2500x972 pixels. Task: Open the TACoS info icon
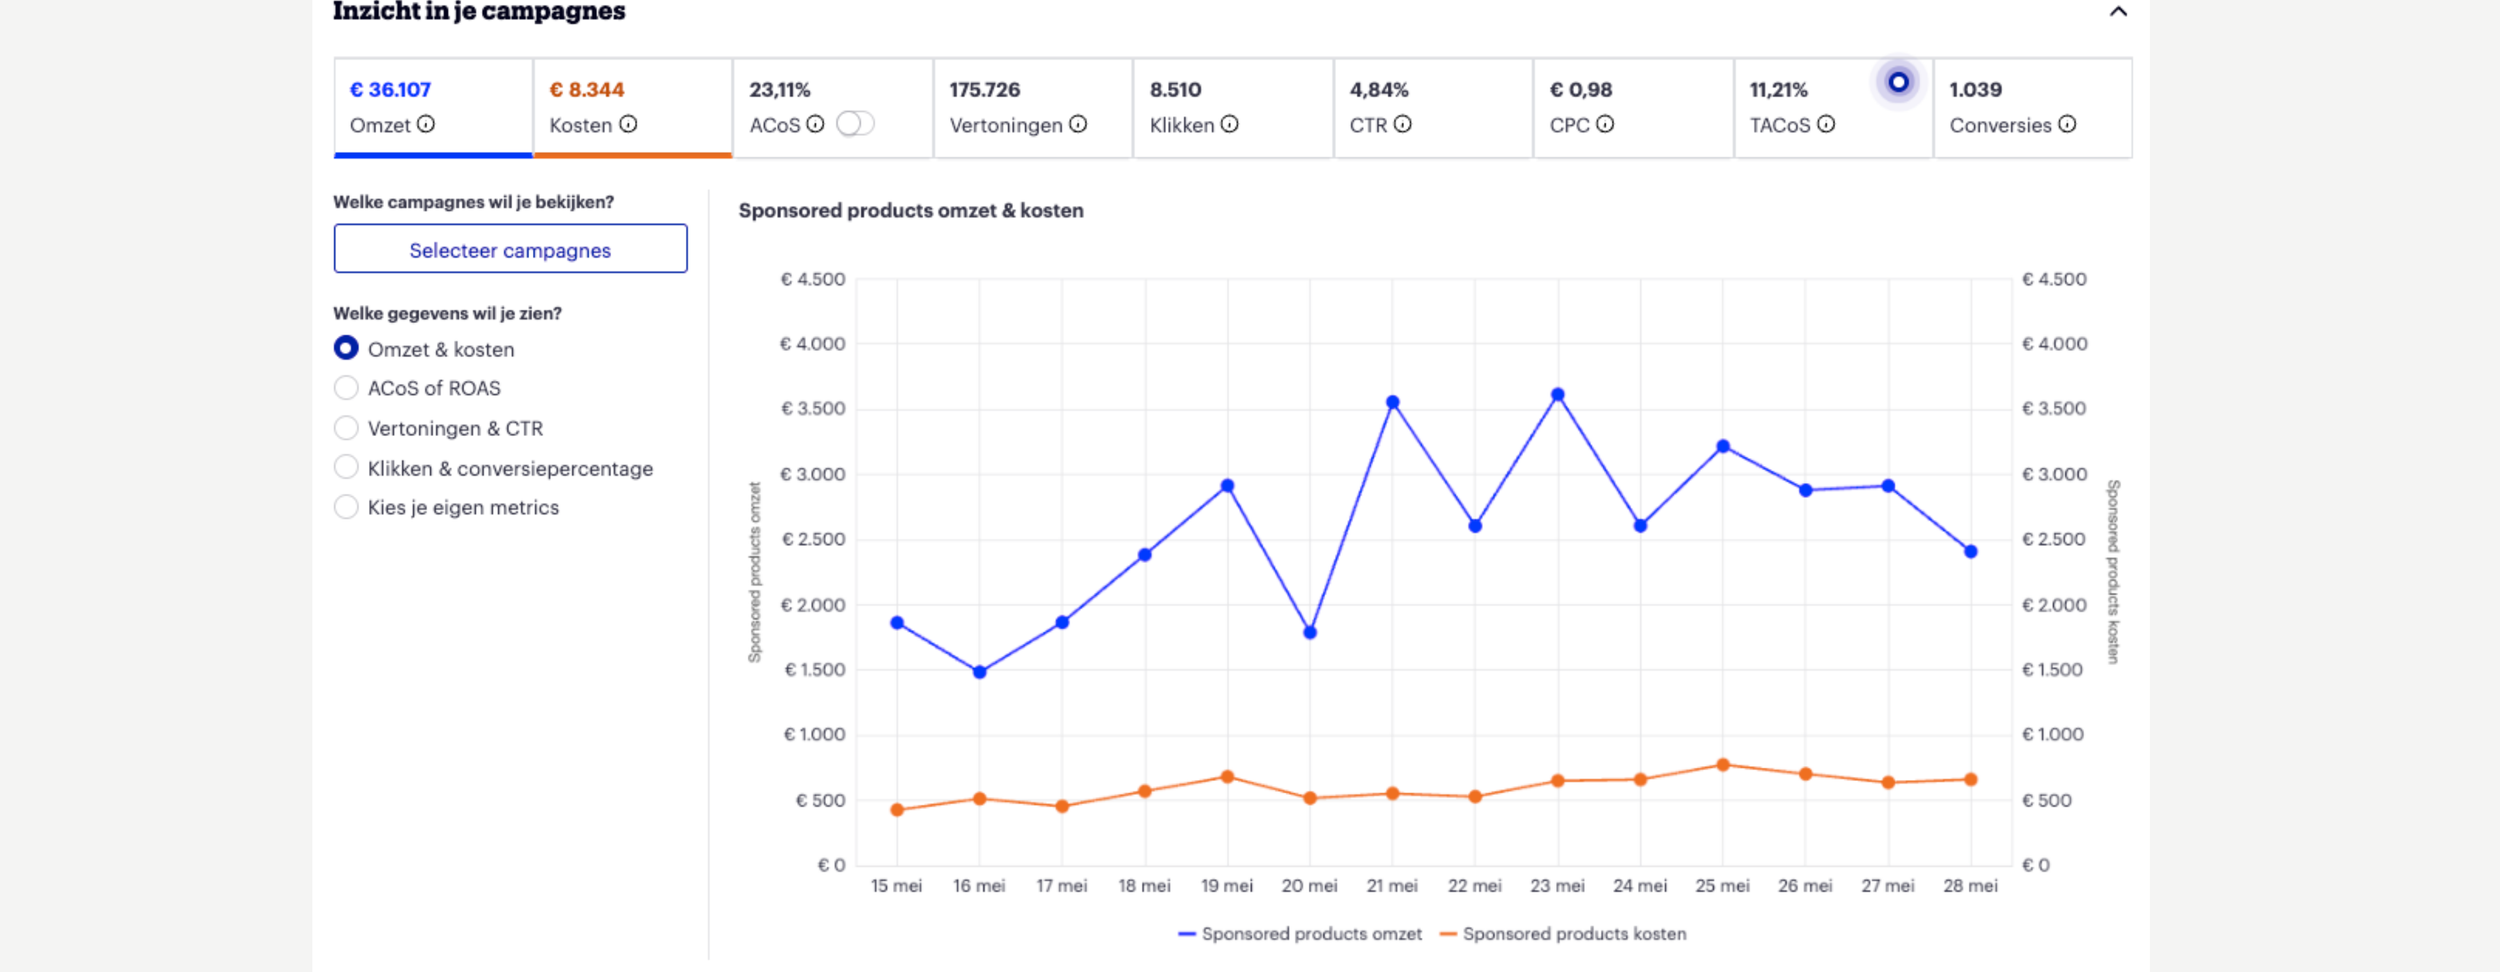coord(1826,125)
